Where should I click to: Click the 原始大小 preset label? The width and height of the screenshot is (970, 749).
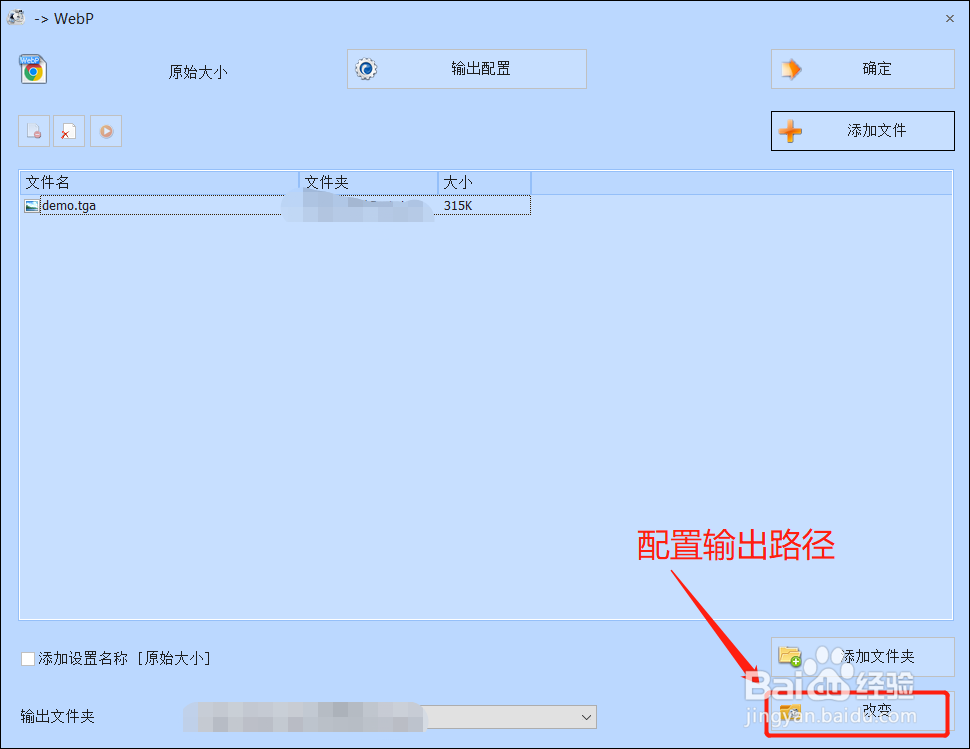click(x=196, y=71)
